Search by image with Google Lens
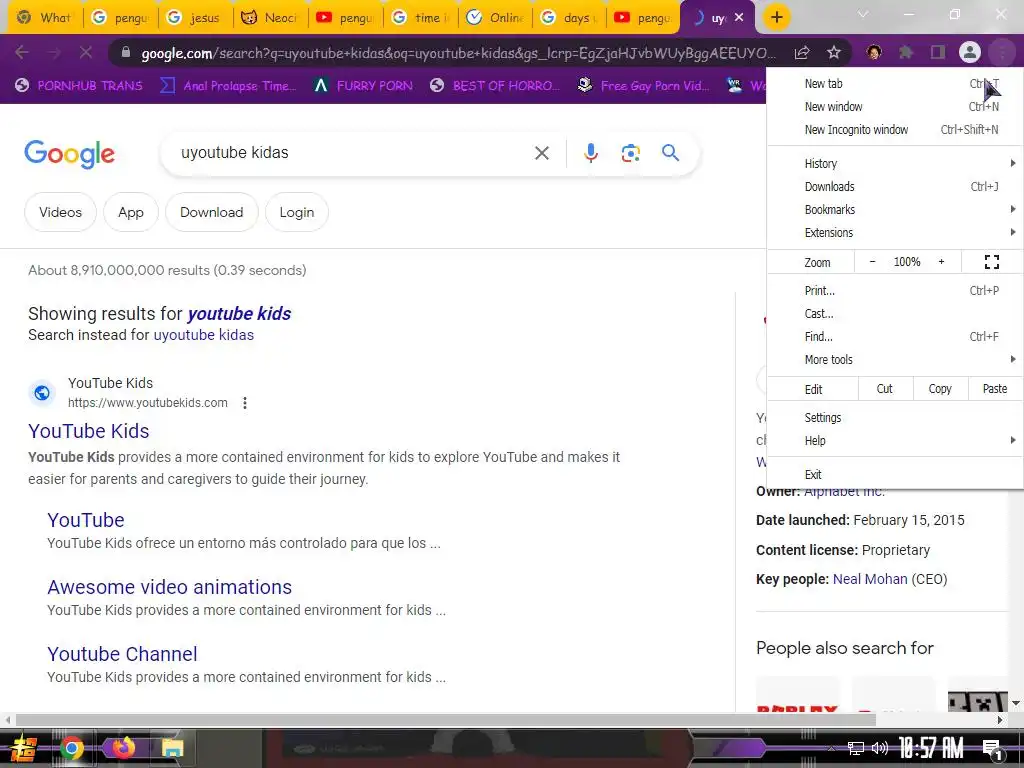1024x768 pixels. click(x=630, y=153)
